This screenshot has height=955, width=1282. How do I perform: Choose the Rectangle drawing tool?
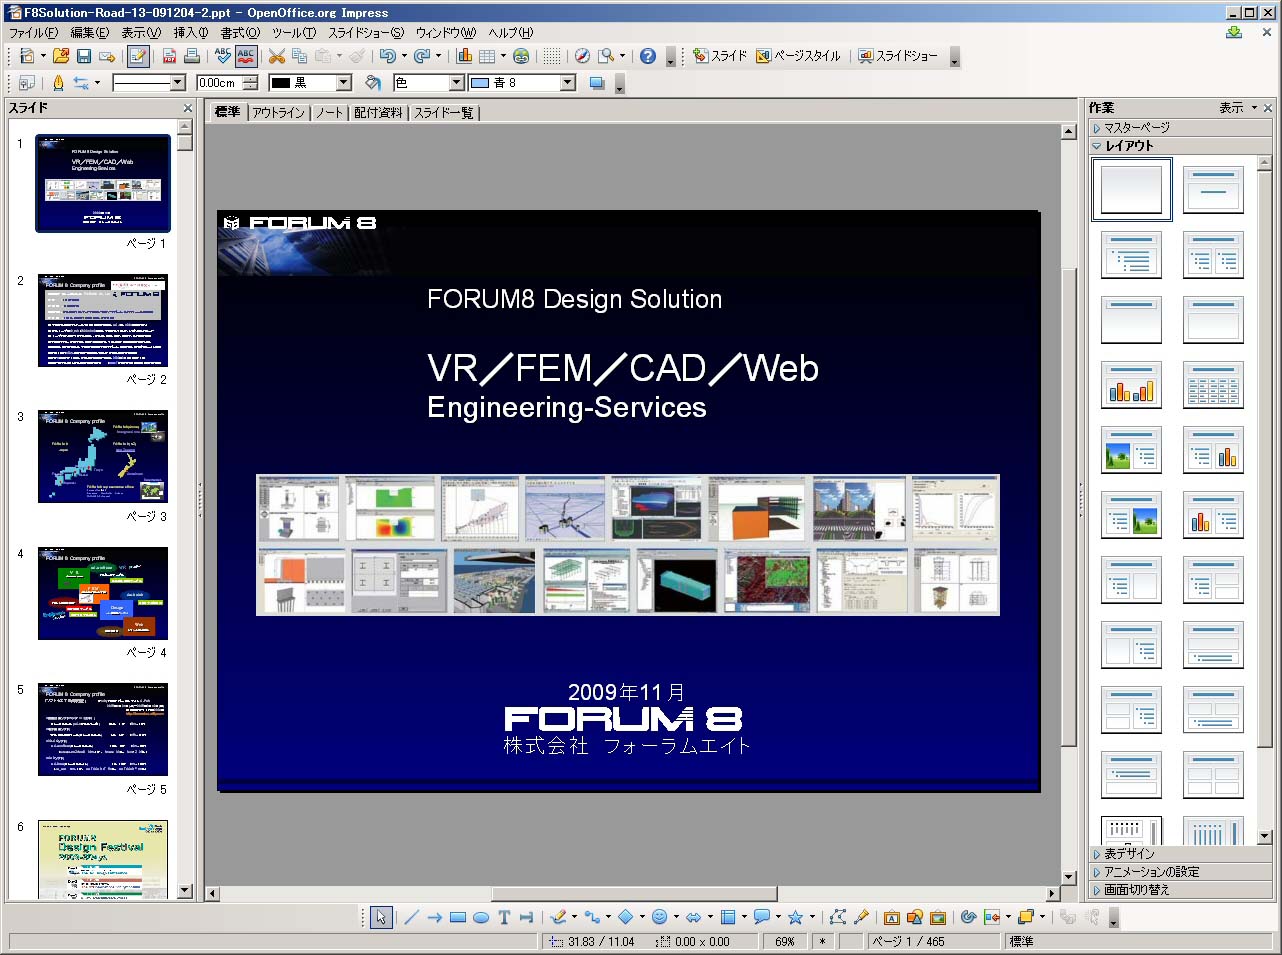458,917
